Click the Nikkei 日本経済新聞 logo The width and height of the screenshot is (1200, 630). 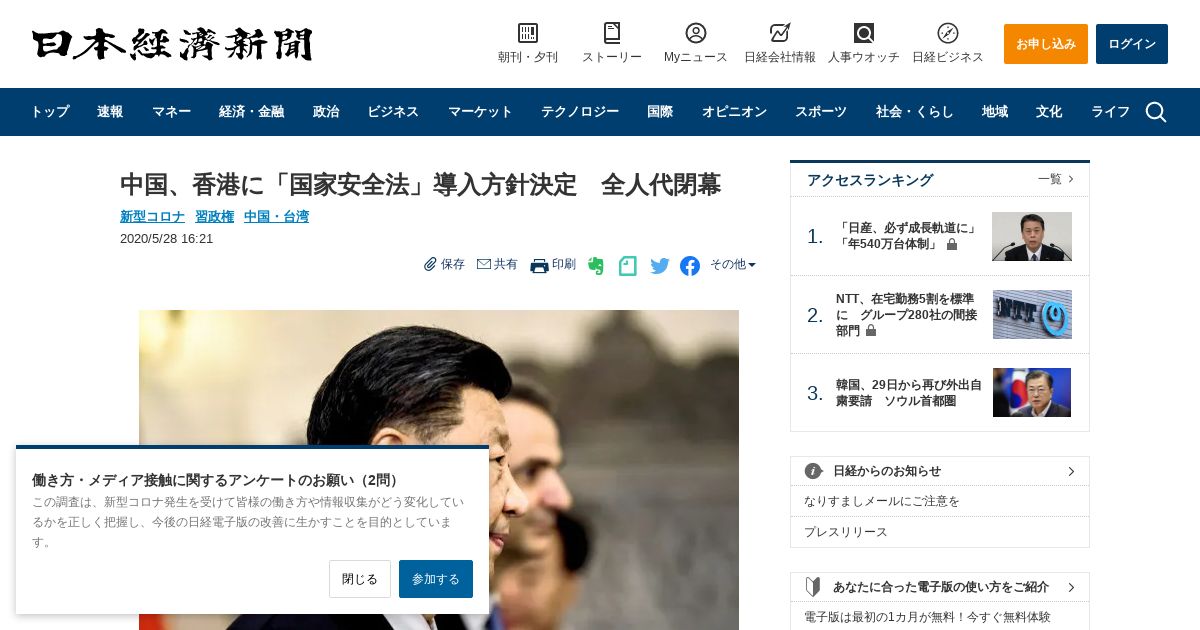click(x=172, y=44)
